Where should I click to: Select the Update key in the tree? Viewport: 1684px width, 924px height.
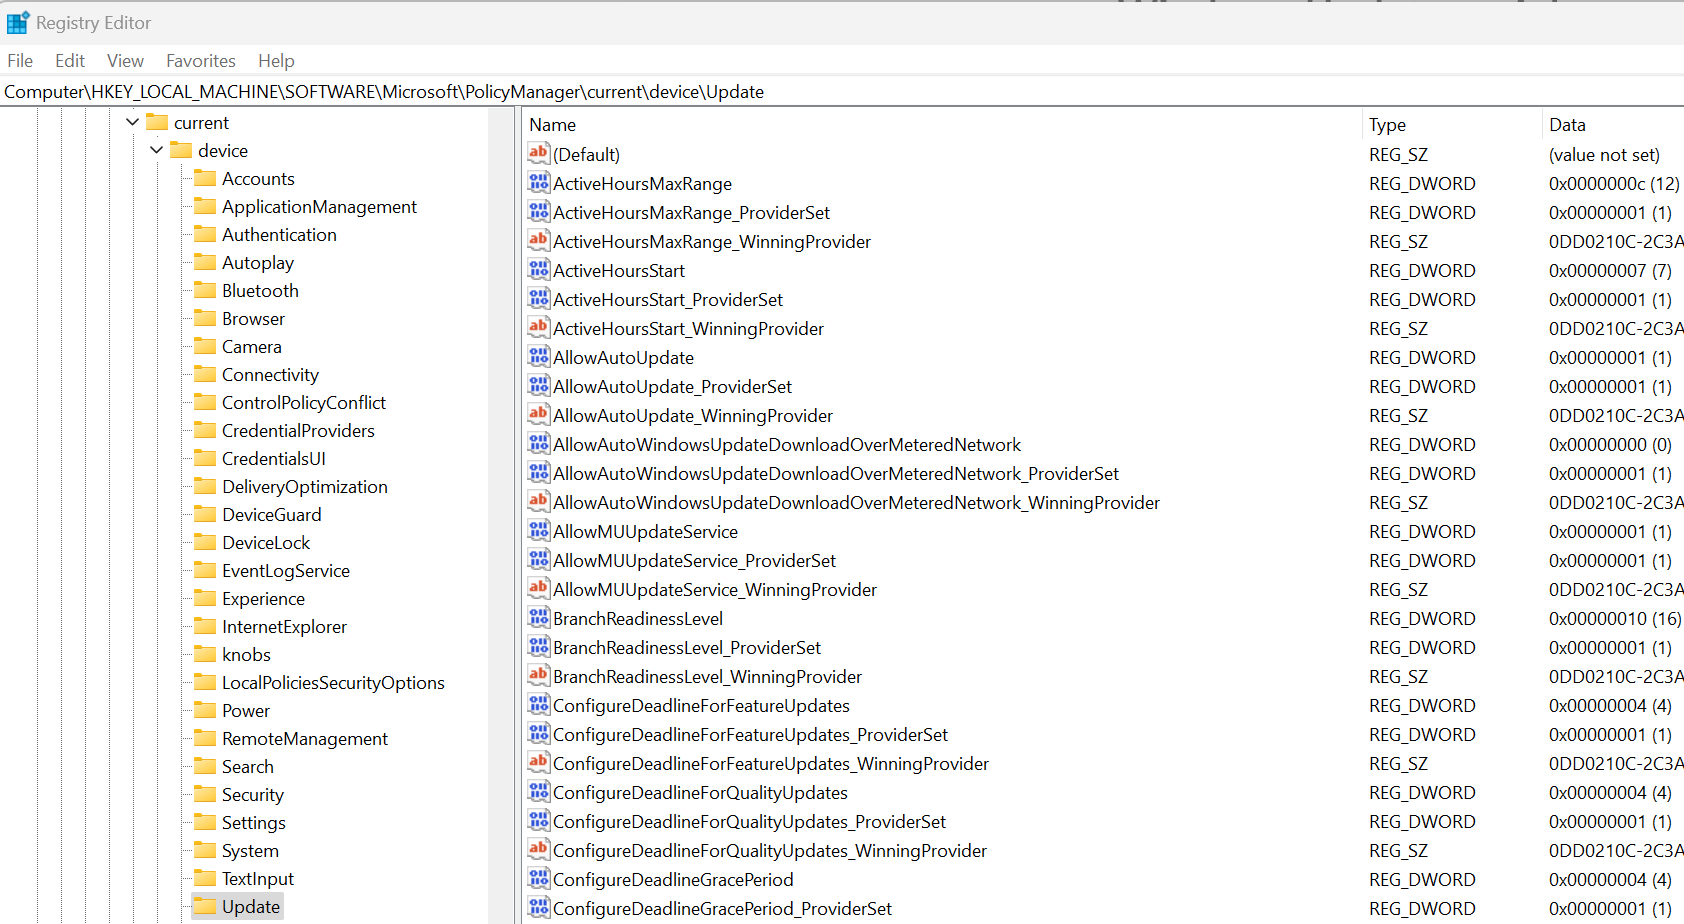tap(250, 906)
